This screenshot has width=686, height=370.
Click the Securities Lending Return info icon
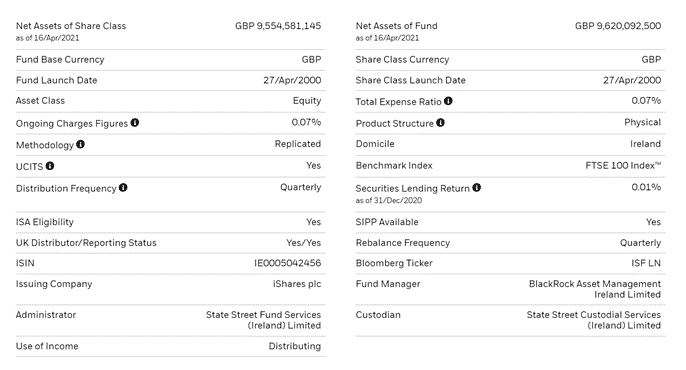476,188
